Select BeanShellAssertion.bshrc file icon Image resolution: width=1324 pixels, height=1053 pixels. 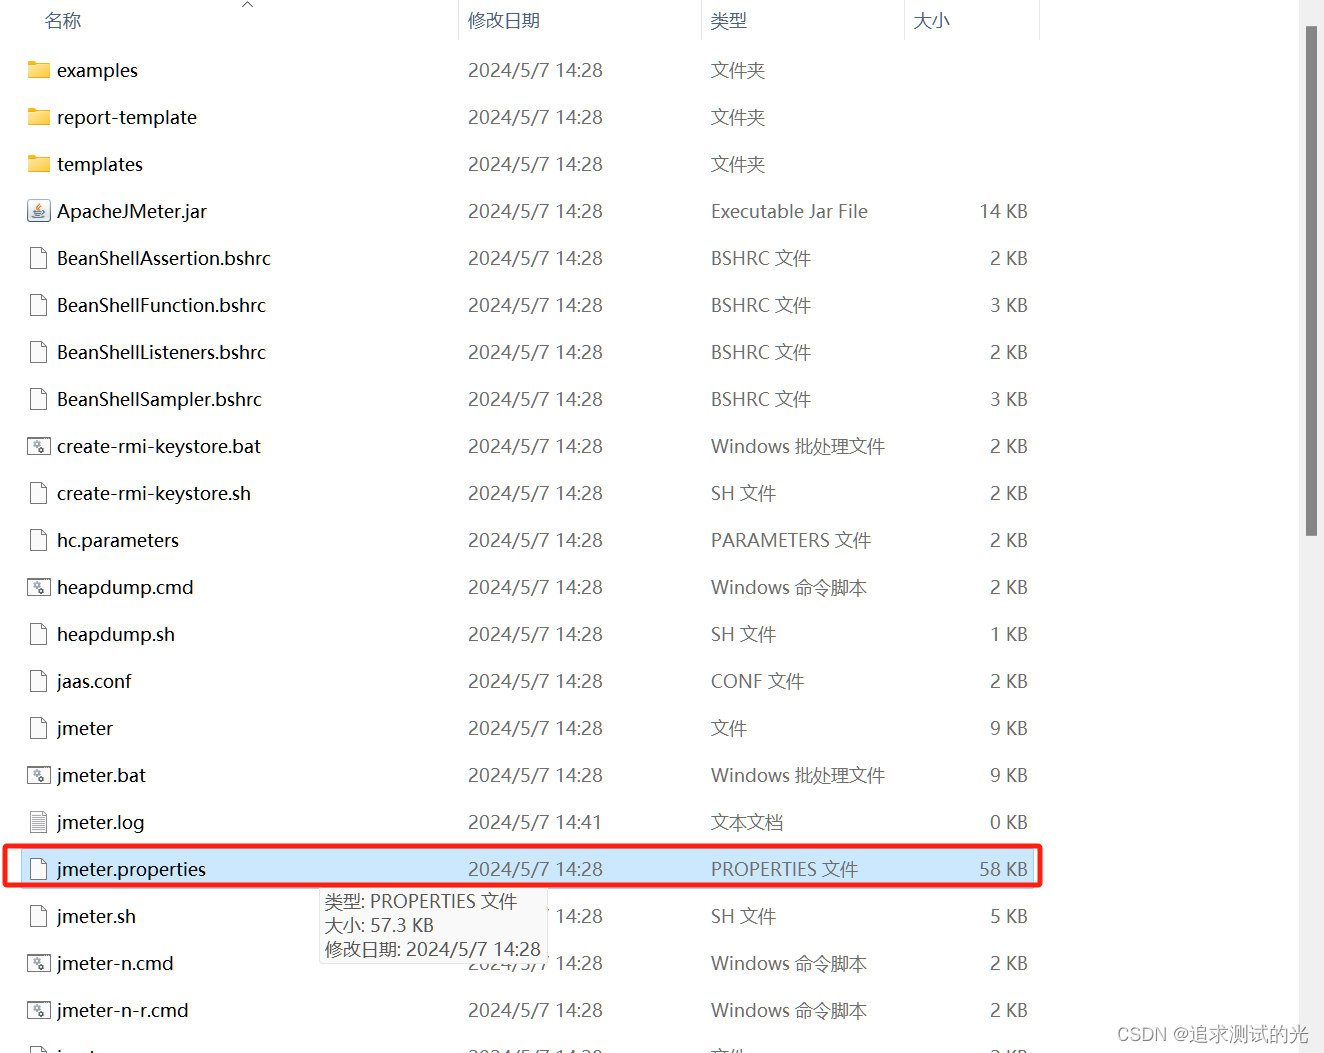tap(38, 258)
